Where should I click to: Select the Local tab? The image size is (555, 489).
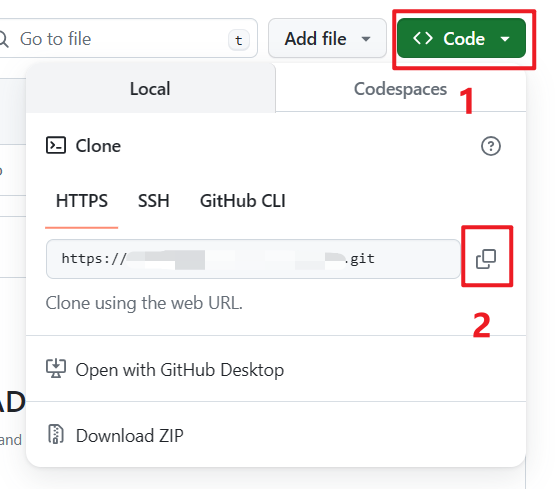tap(150, 89)
